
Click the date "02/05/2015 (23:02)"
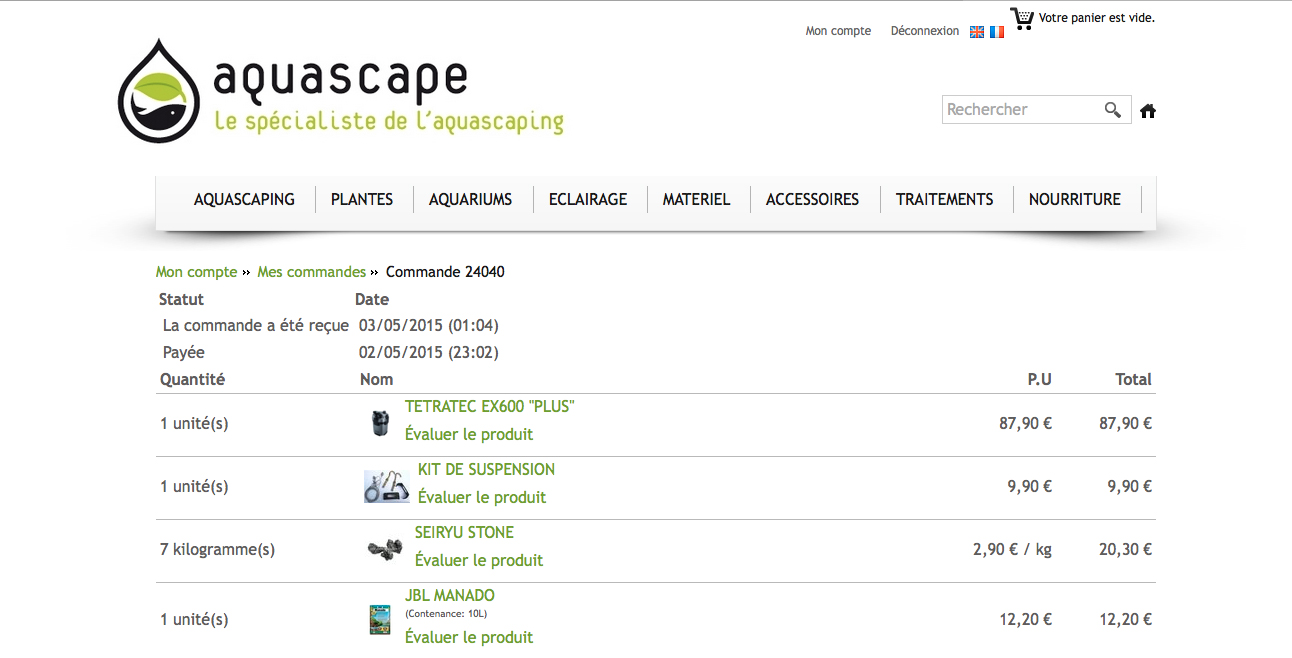point(429,353)
